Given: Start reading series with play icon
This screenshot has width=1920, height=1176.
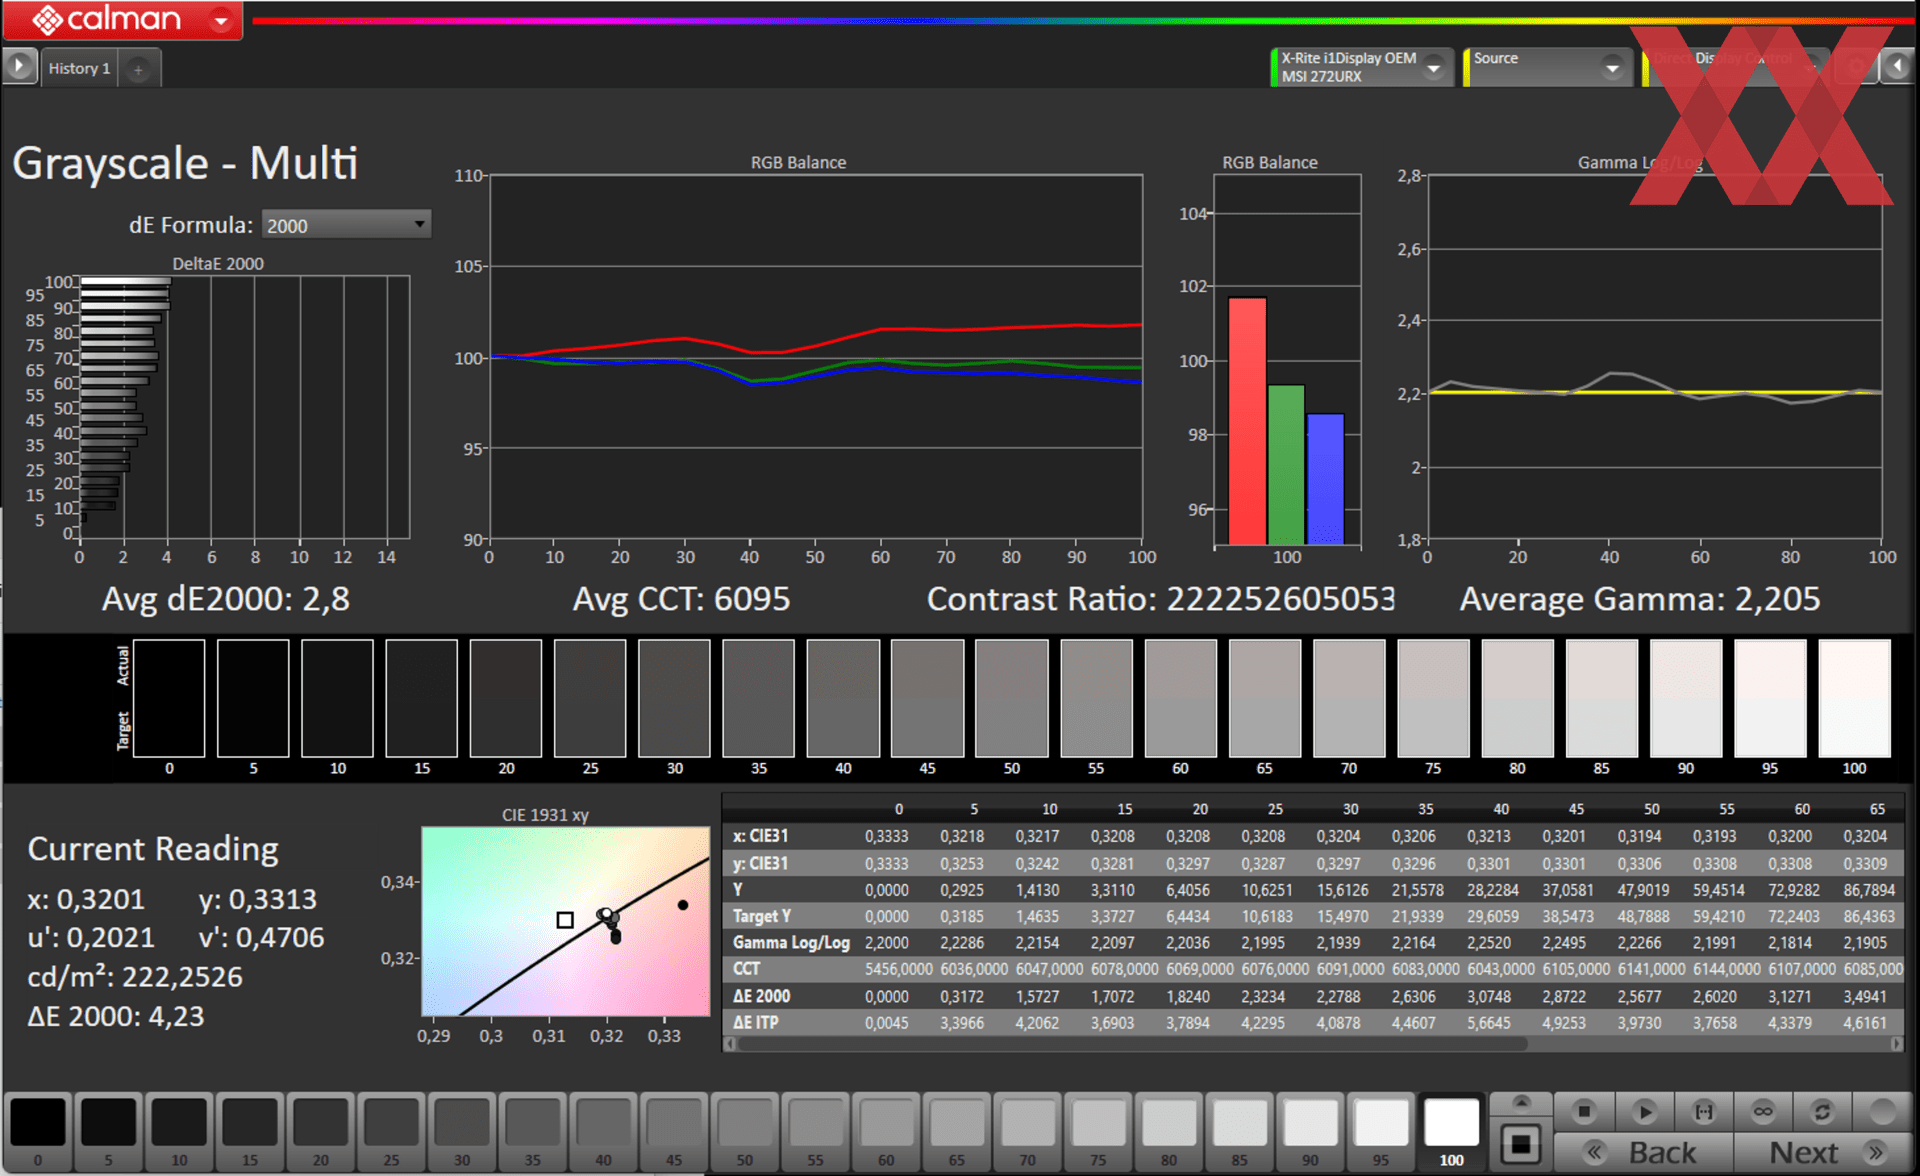Looking at the screenshot, I should tap(1644, 1111).
